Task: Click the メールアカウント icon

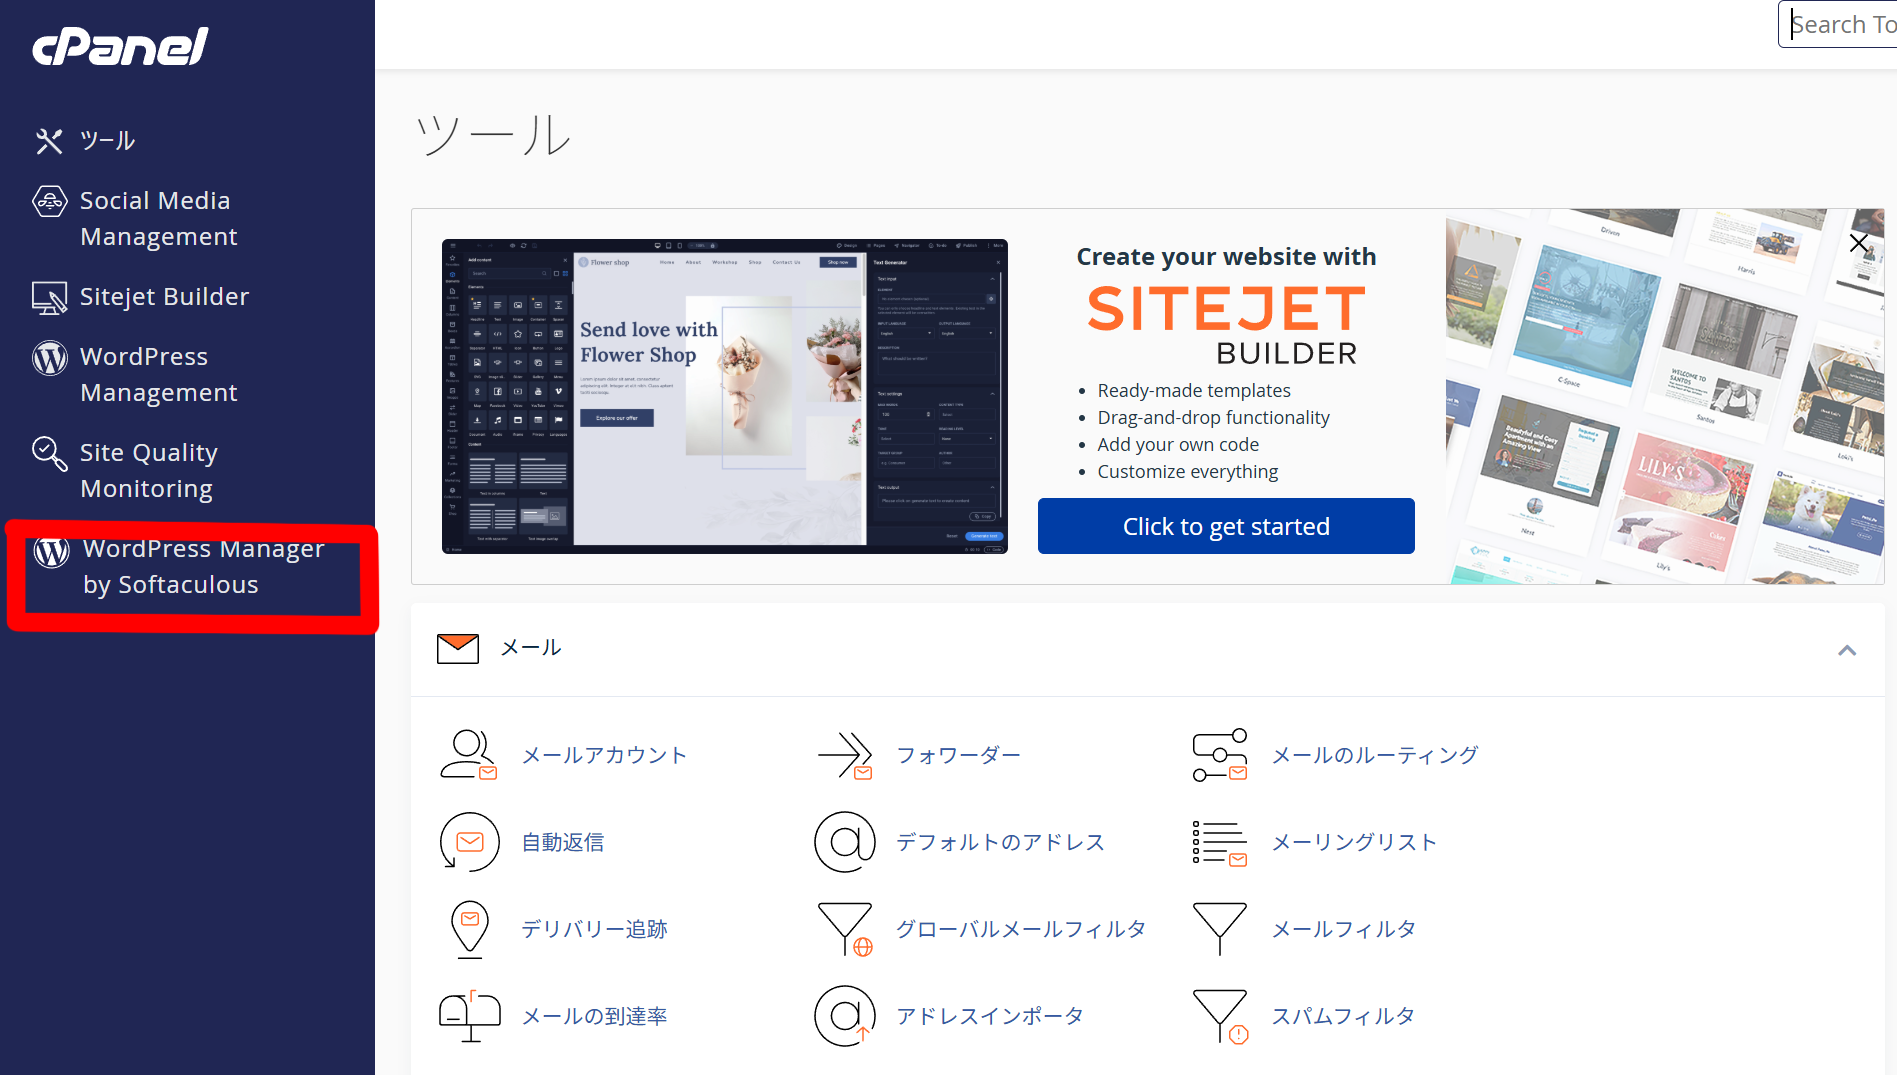Action: (x=468, y=755)
